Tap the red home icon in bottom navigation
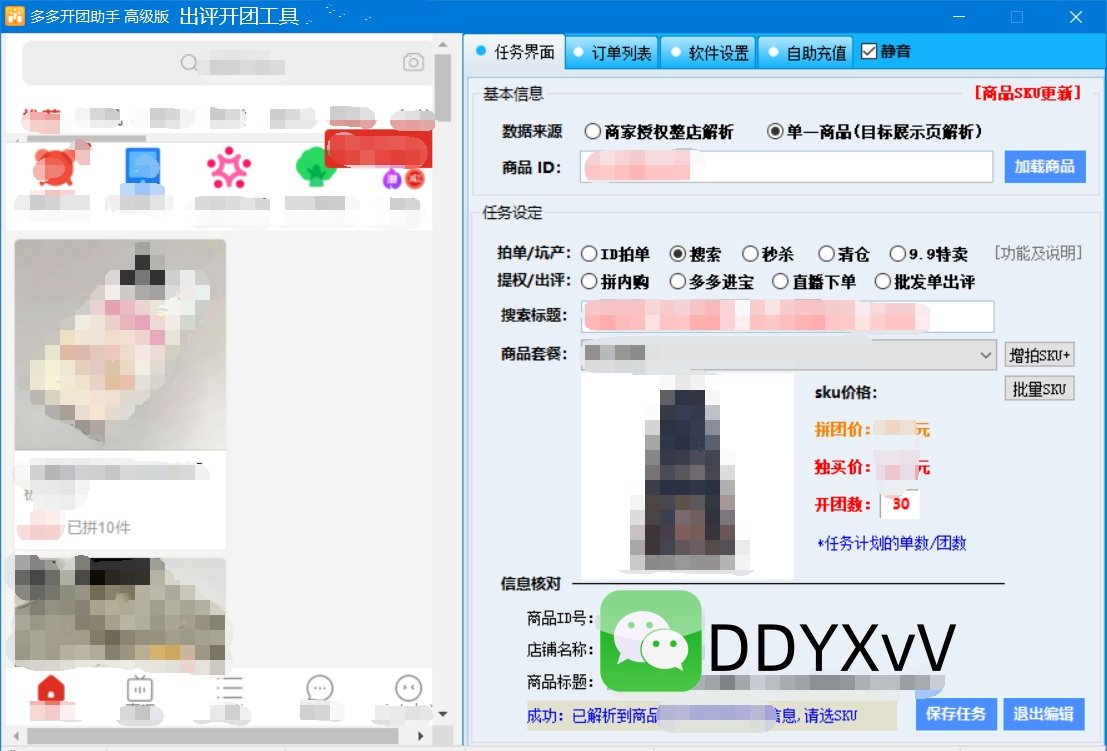 50,689
